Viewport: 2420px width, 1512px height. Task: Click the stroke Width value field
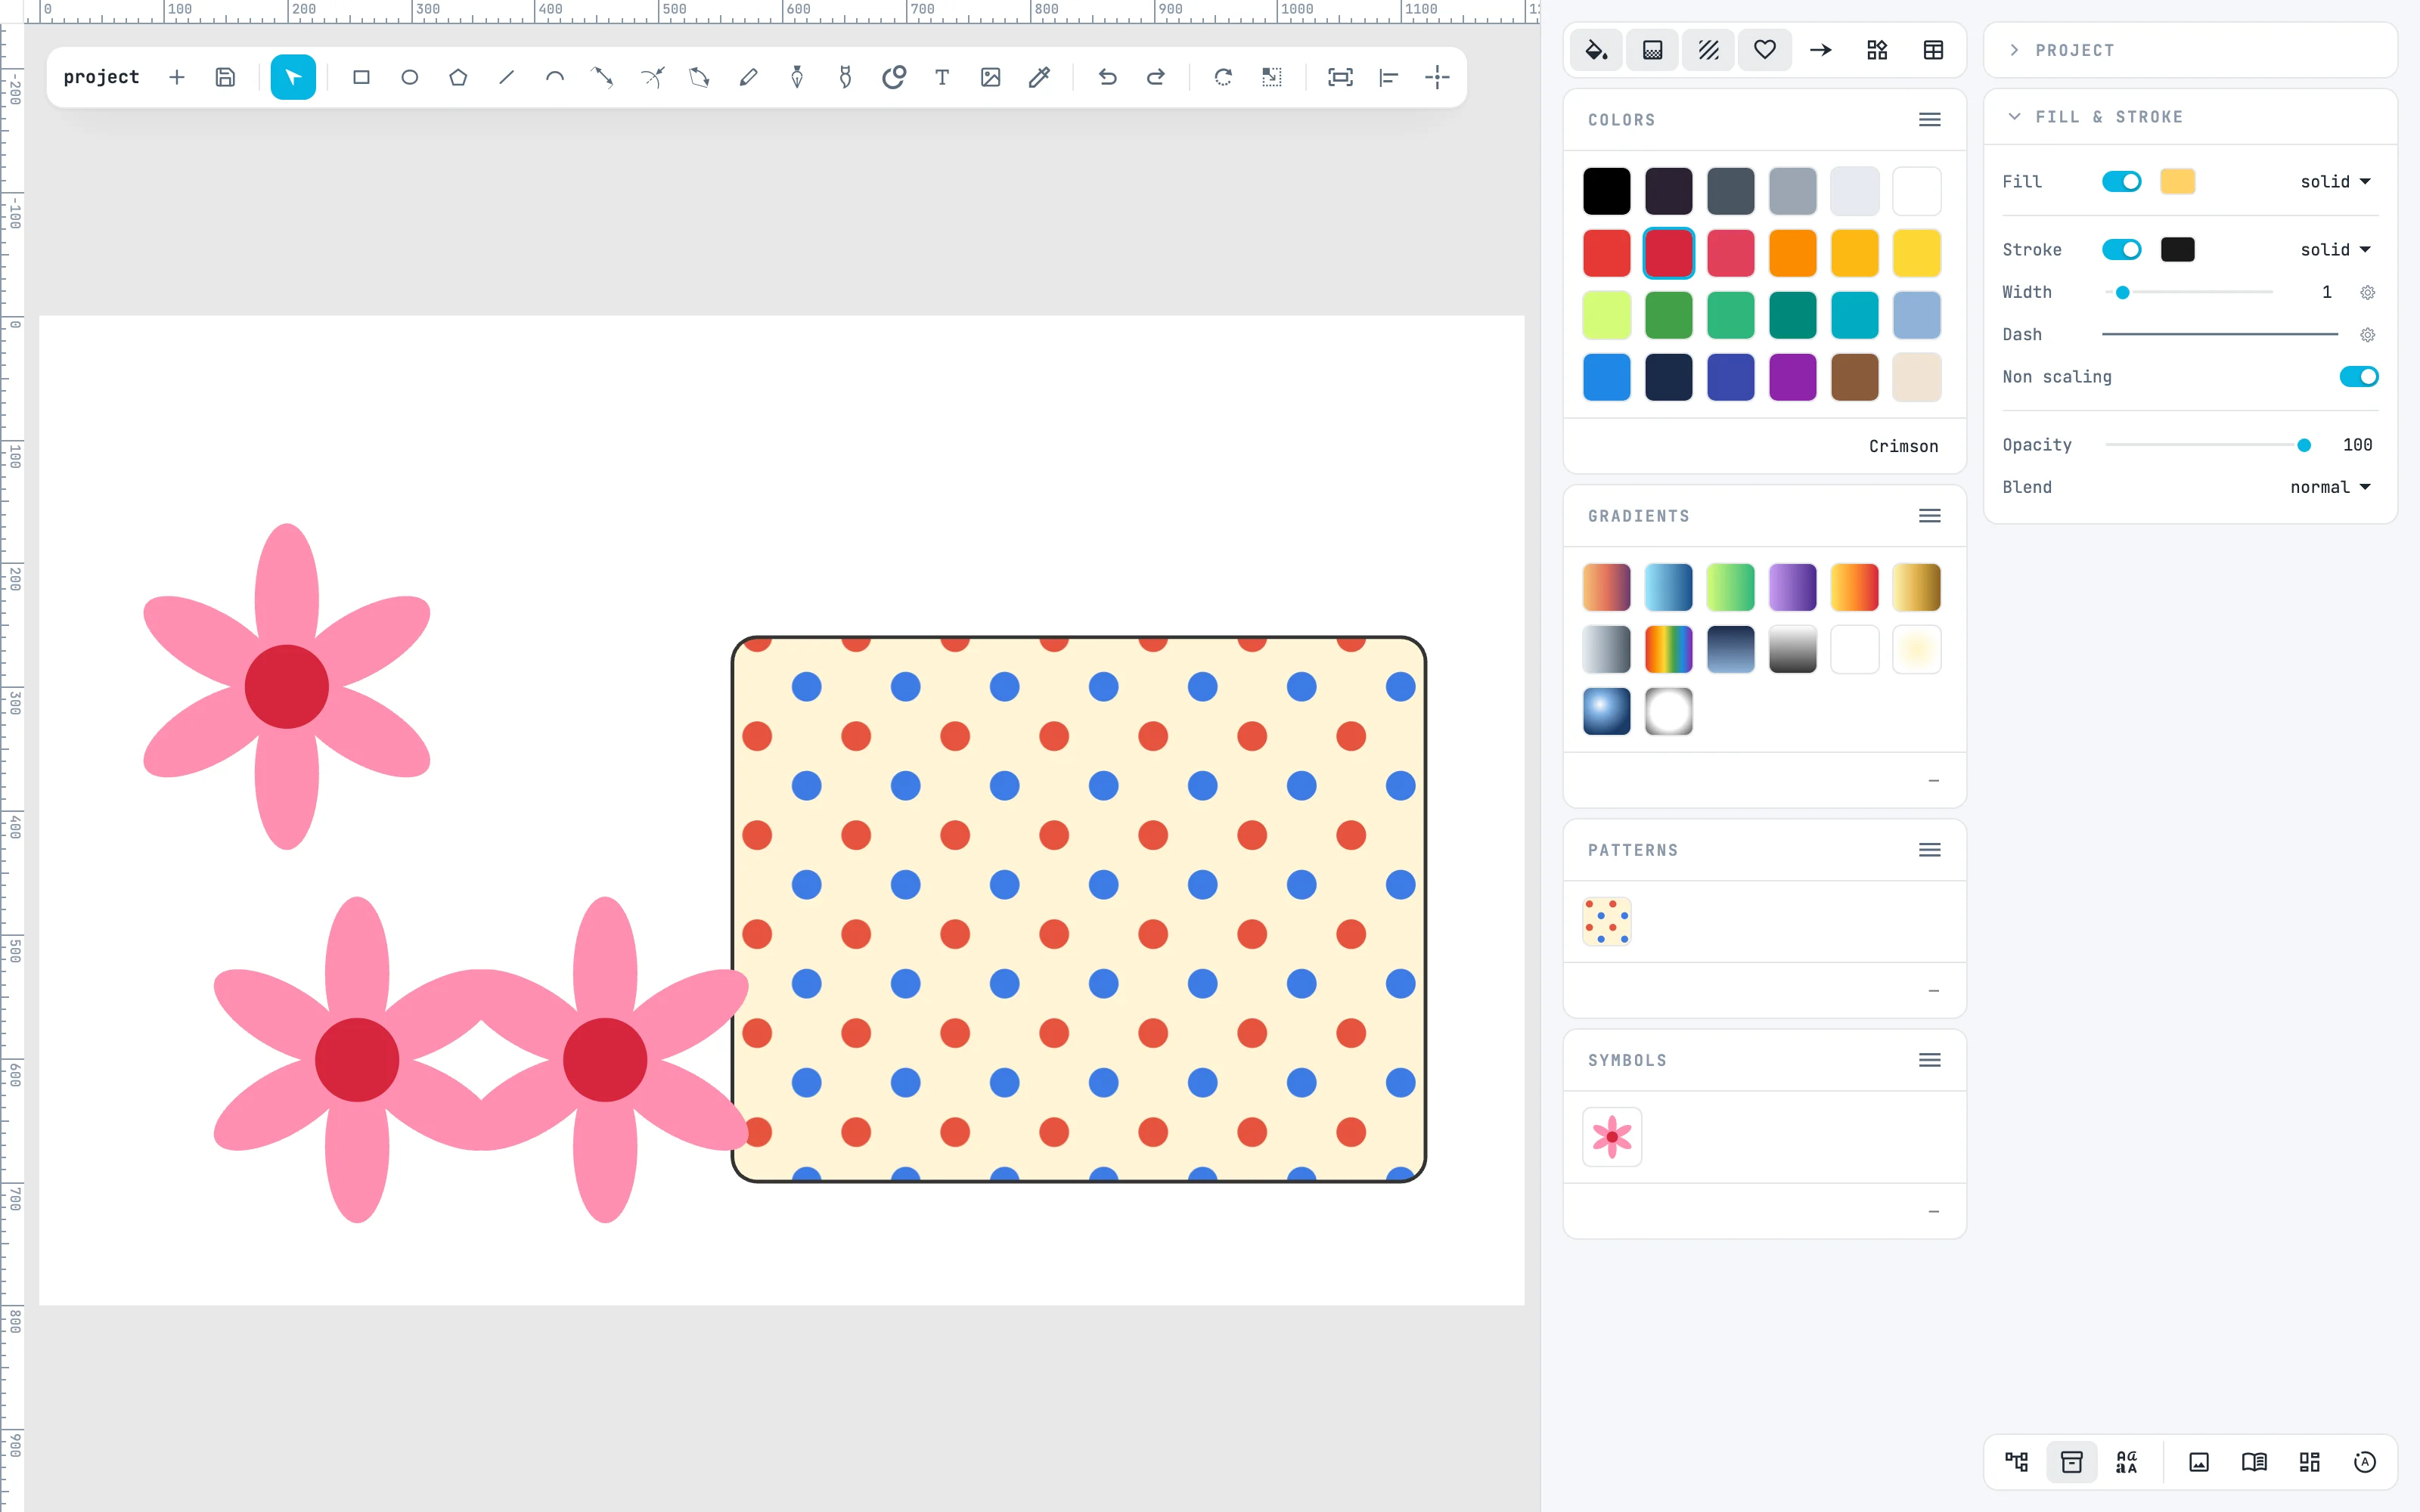[2326, 292]
